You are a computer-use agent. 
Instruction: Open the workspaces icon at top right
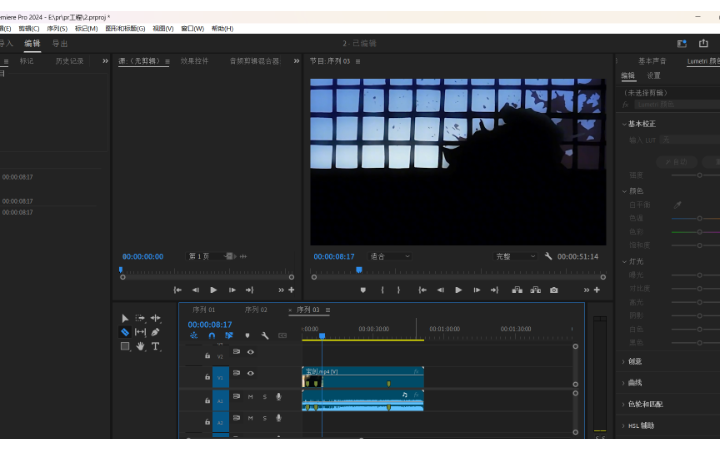coord(682,43)
